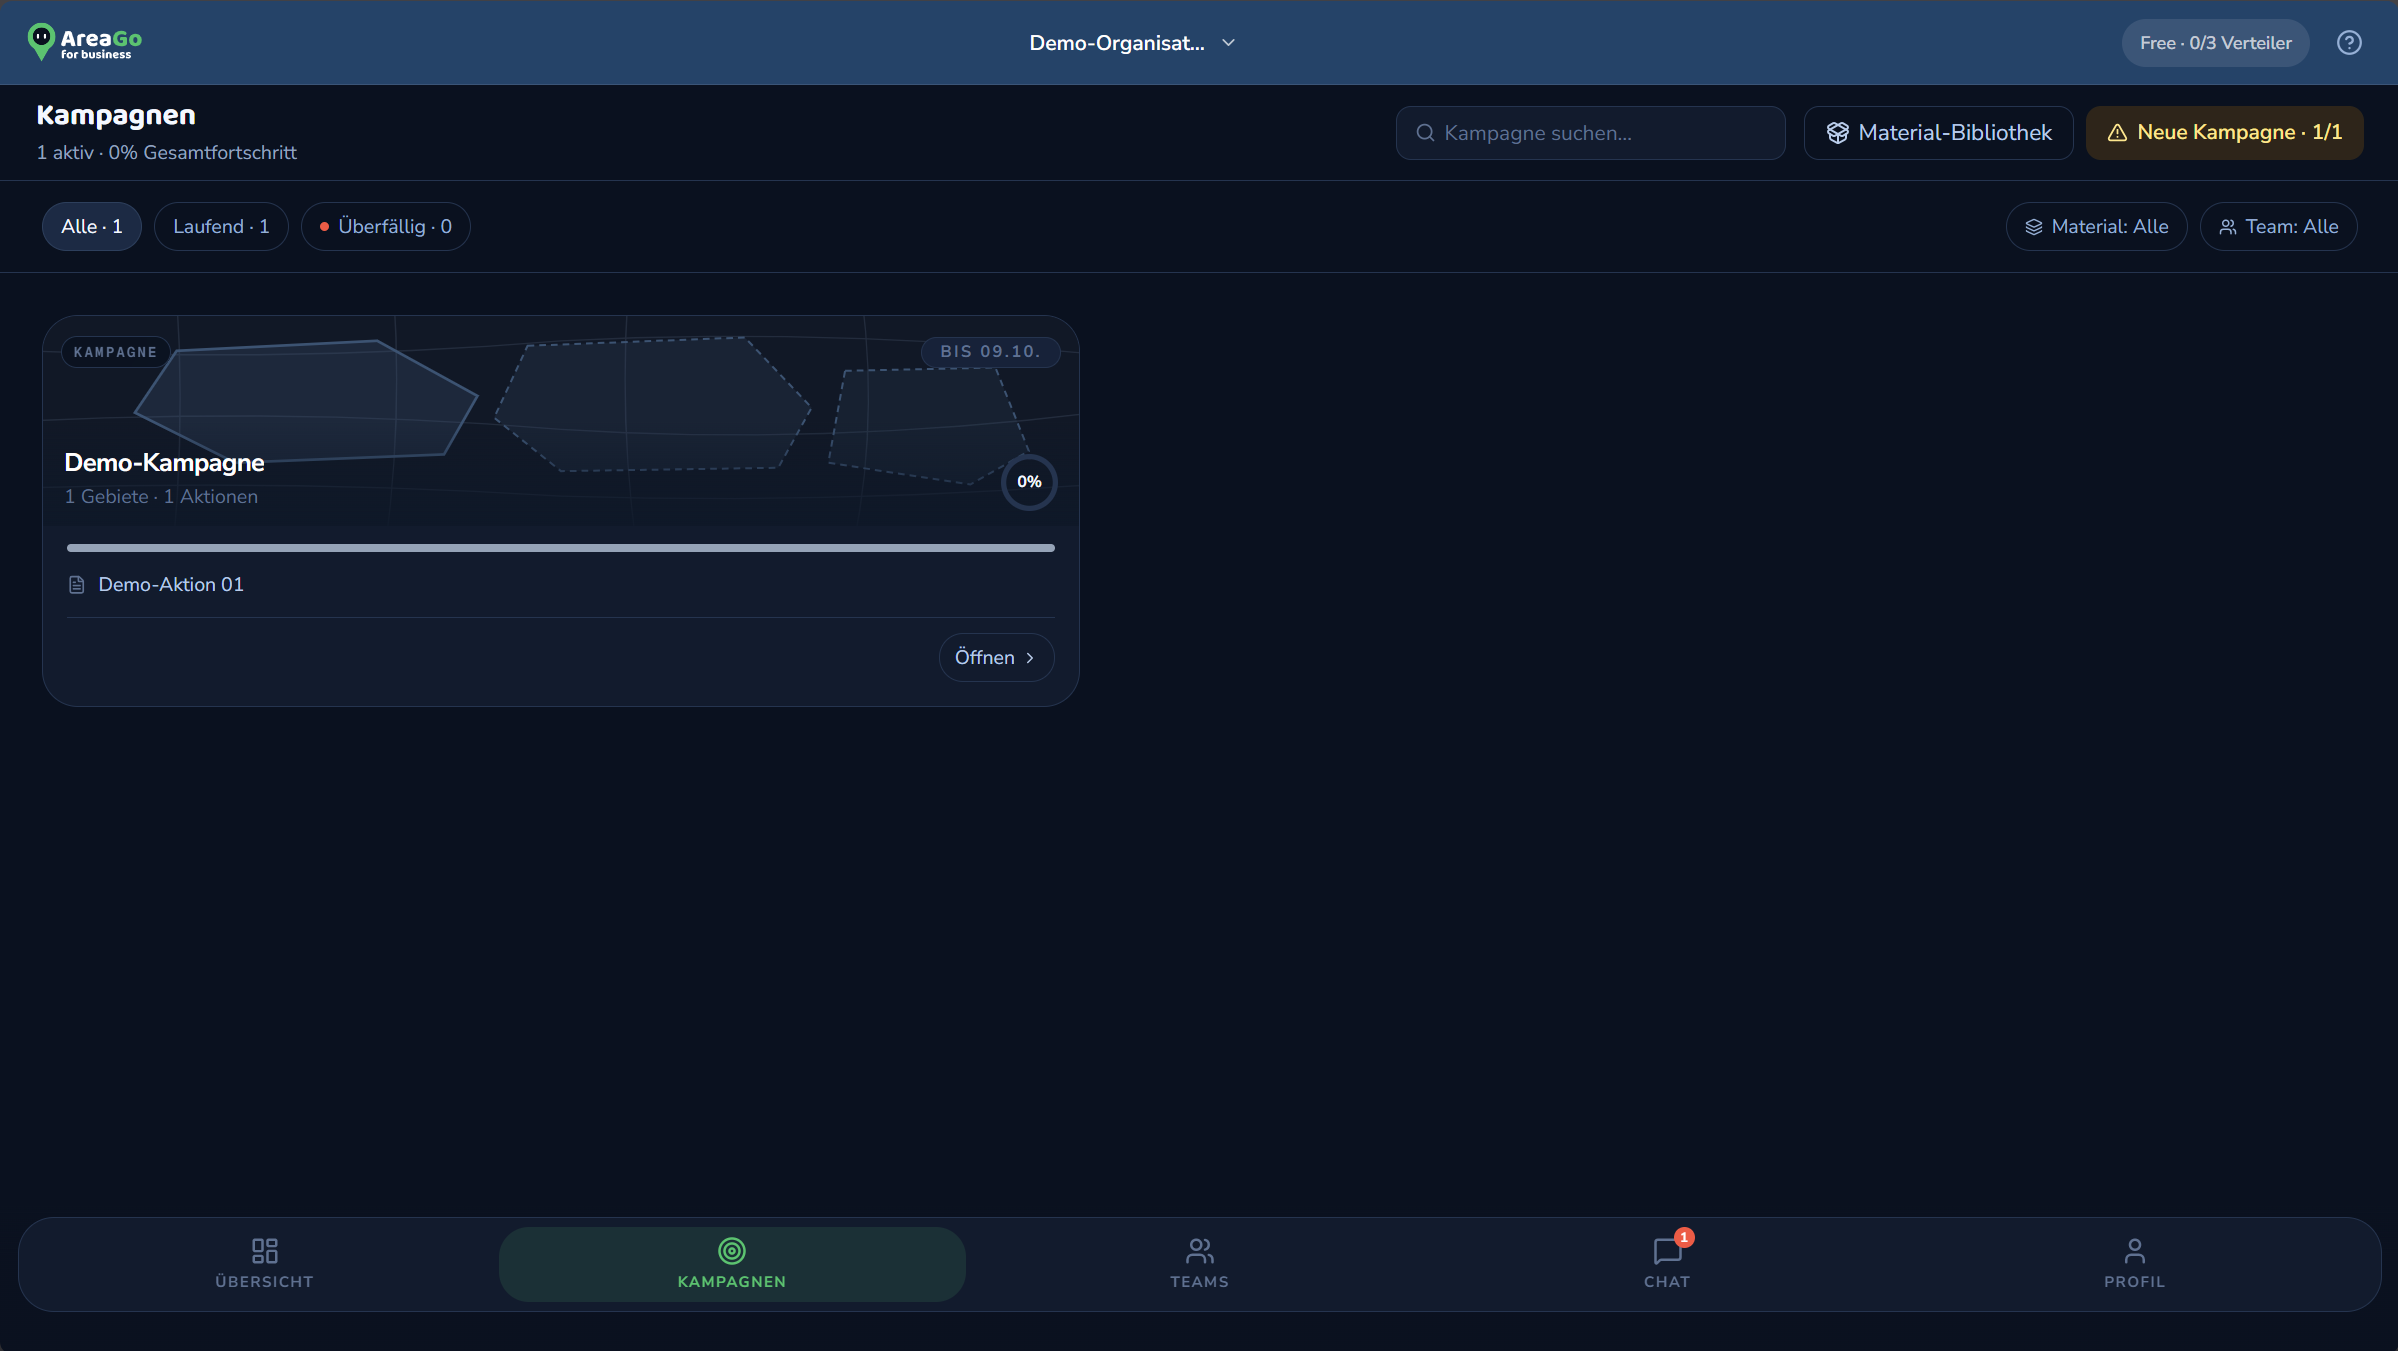Open the Material-Bibliothek

[x=1938, y=133]
